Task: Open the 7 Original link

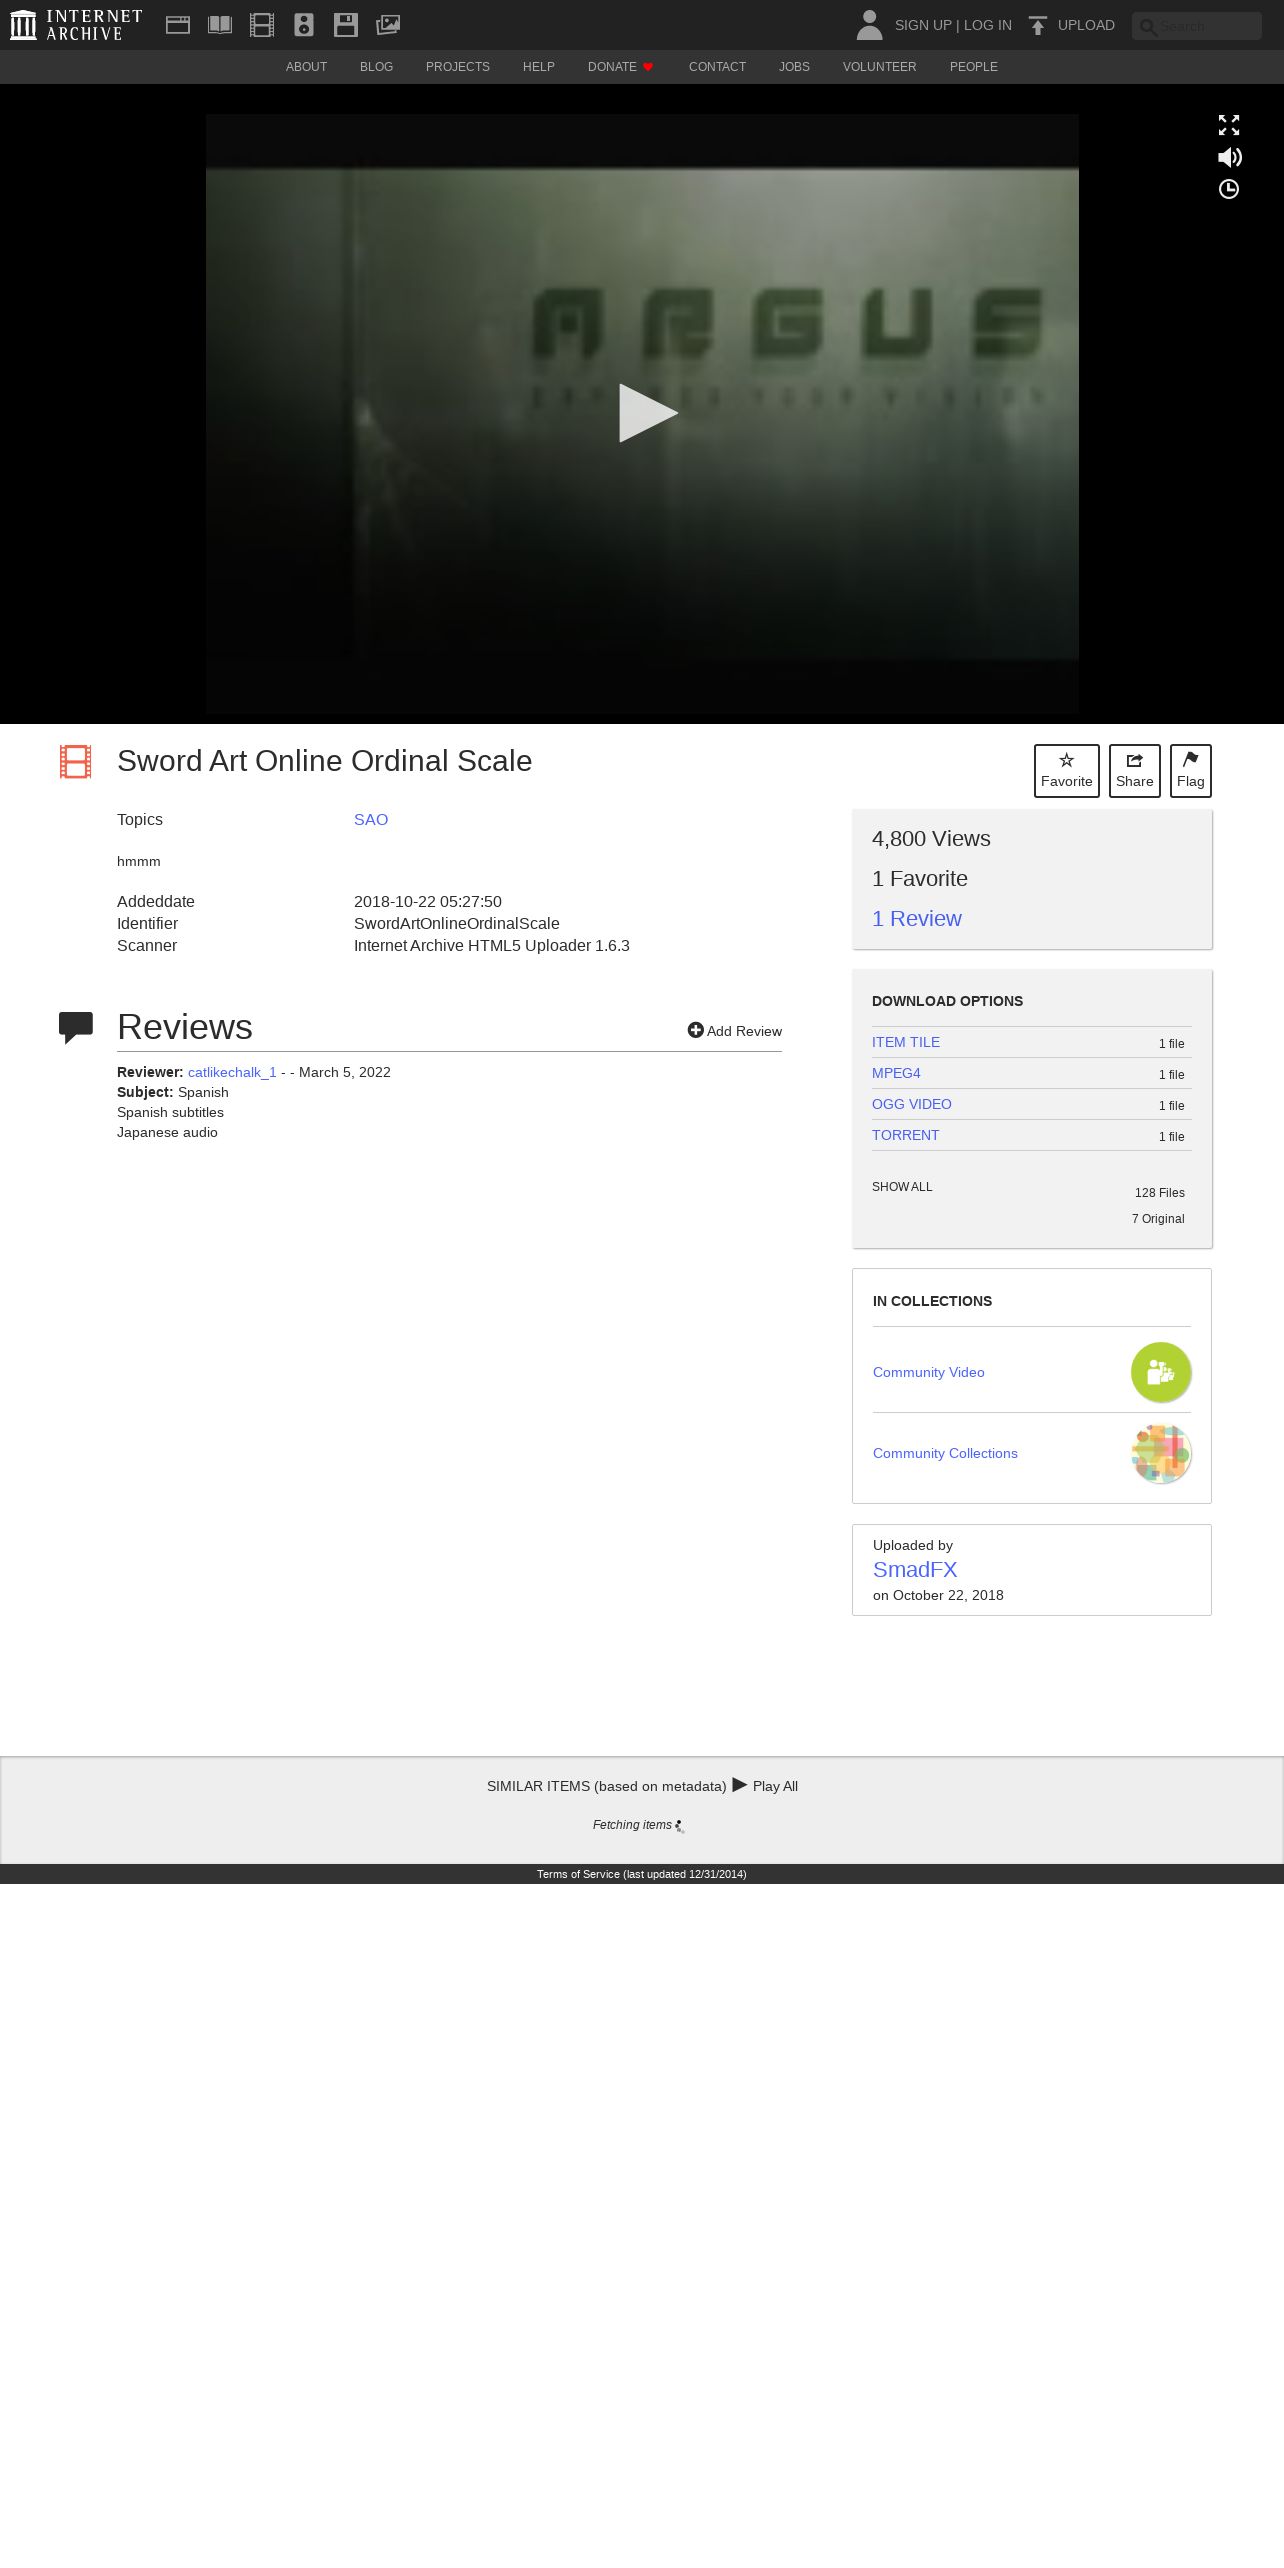Action: 1158,1219
